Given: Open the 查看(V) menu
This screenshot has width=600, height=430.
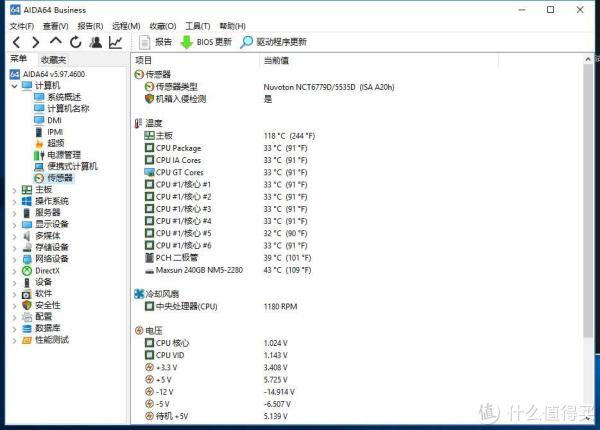Looking at the screenshot, I should (x=55, y=26).
